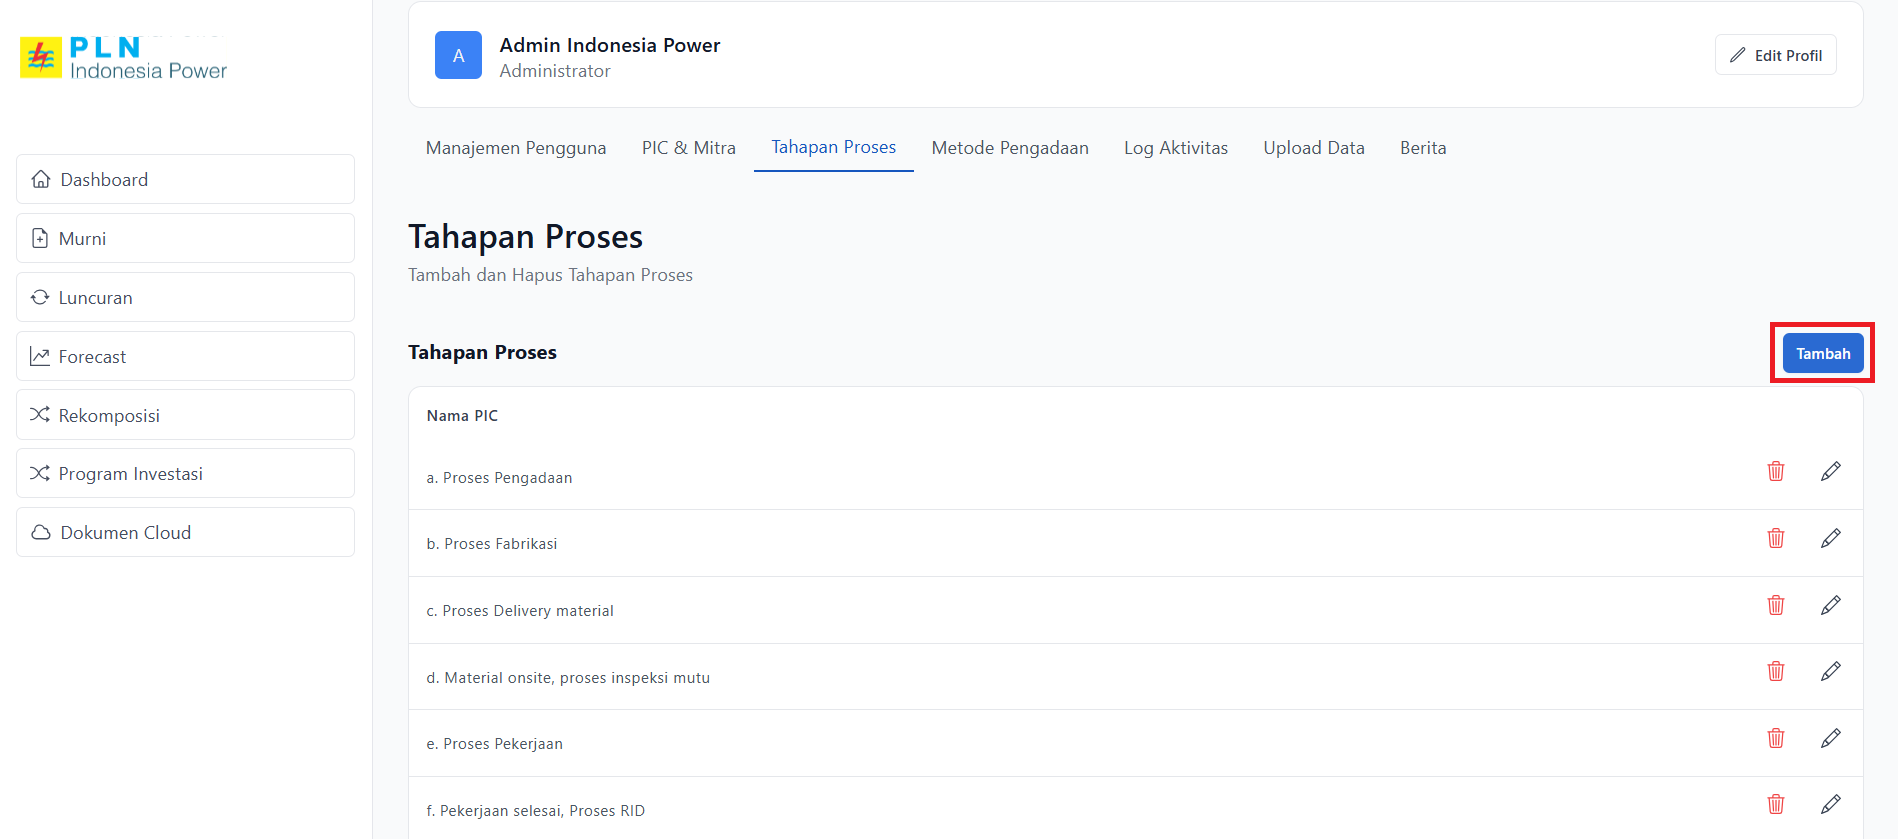This screenshot has width=1898, height=839.
Task: Edit the Proses Pengadaan entry
Action: point(1830,471)
